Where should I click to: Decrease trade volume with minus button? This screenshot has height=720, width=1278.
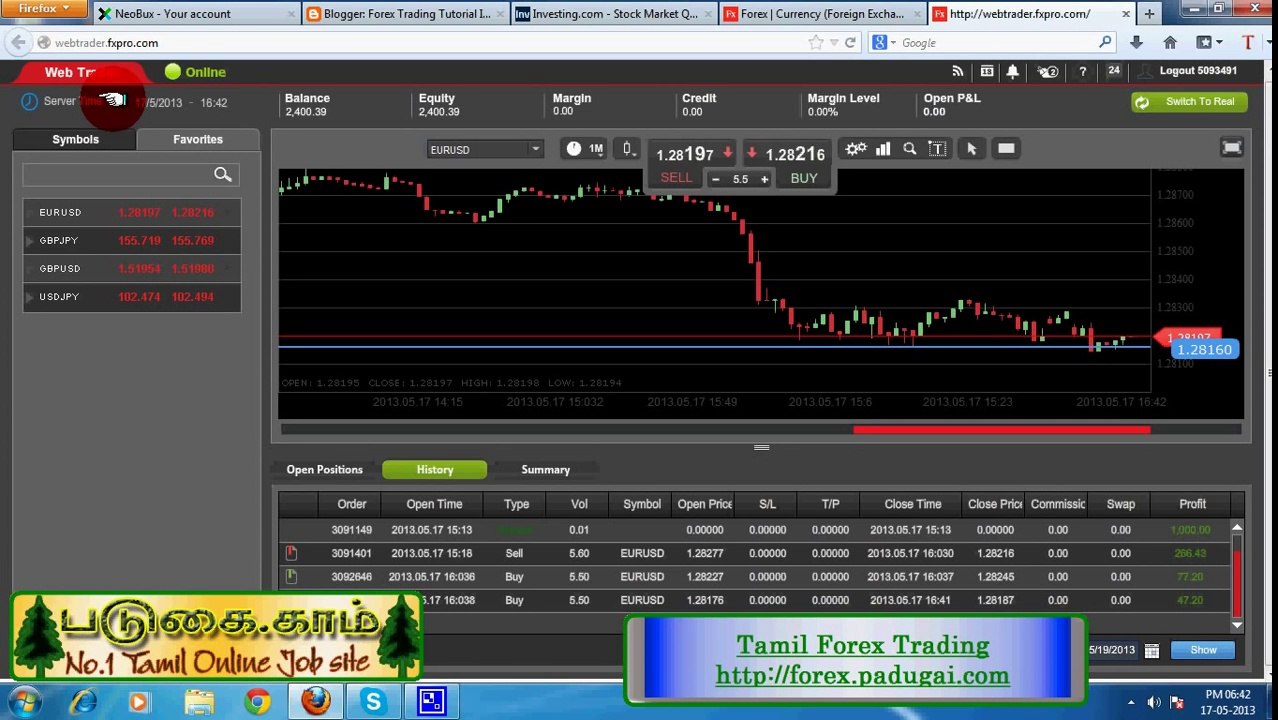point(715,179)
